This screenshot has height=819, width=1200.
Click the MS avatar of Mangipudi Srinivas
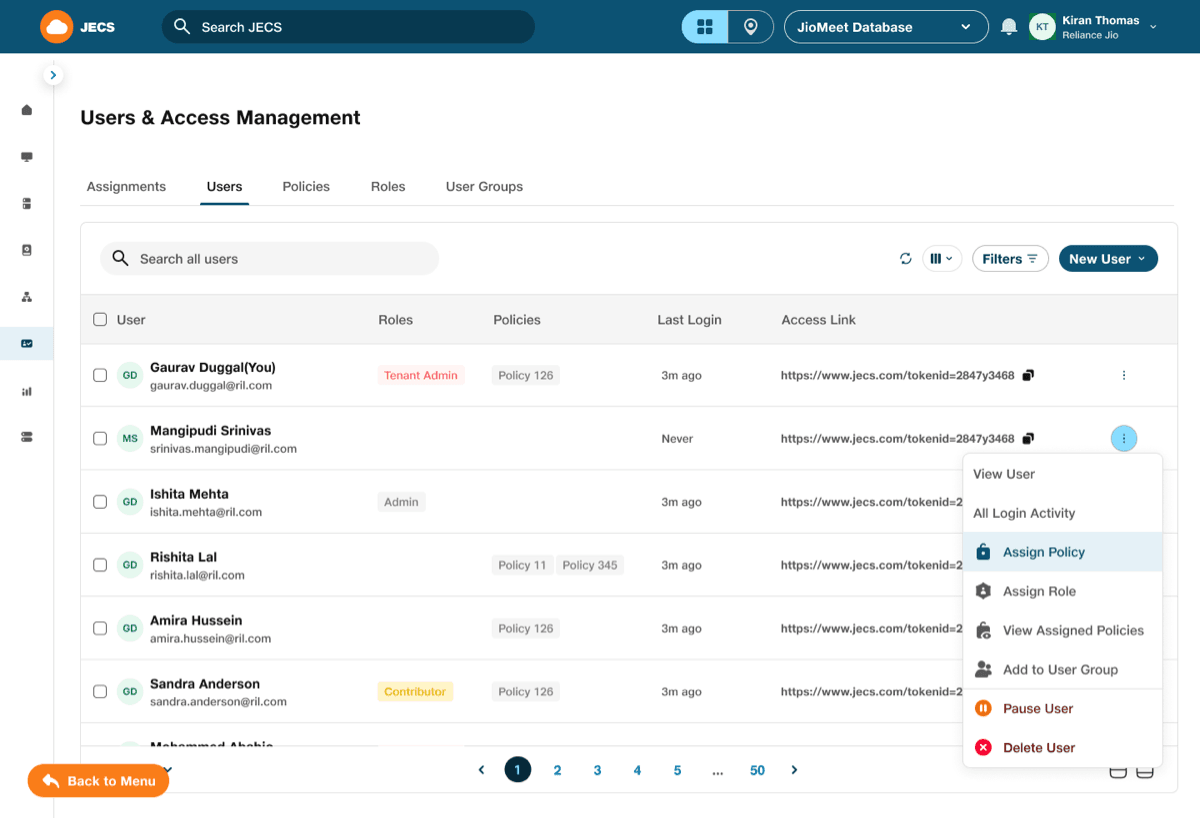point(130,439)
